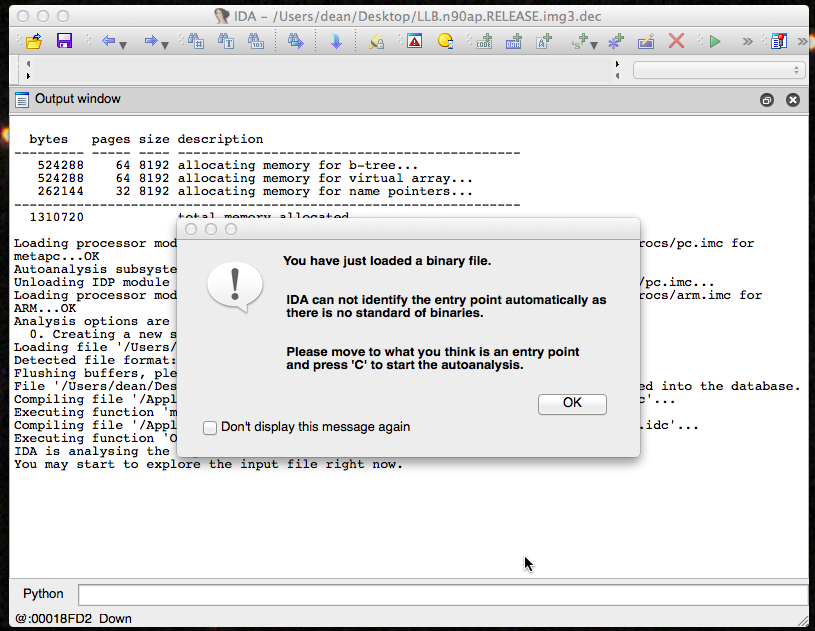Image resolution: width=815 pixels, height=631 pixels.
Task: Click the blue asterisk plus icon
Action: click(x=615, y=41)
